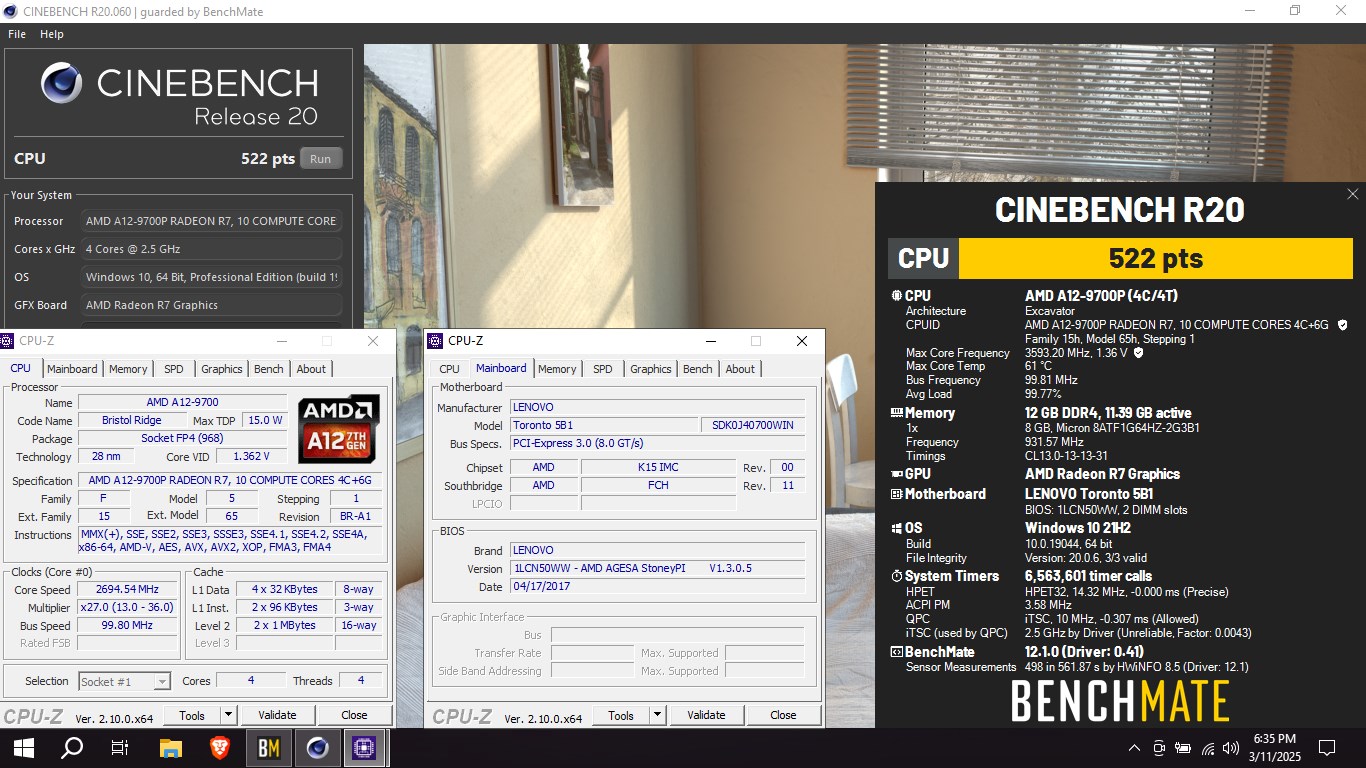1366x768 pixels.
Task: Open battery status in system tray
Action: click(1183, 748)
